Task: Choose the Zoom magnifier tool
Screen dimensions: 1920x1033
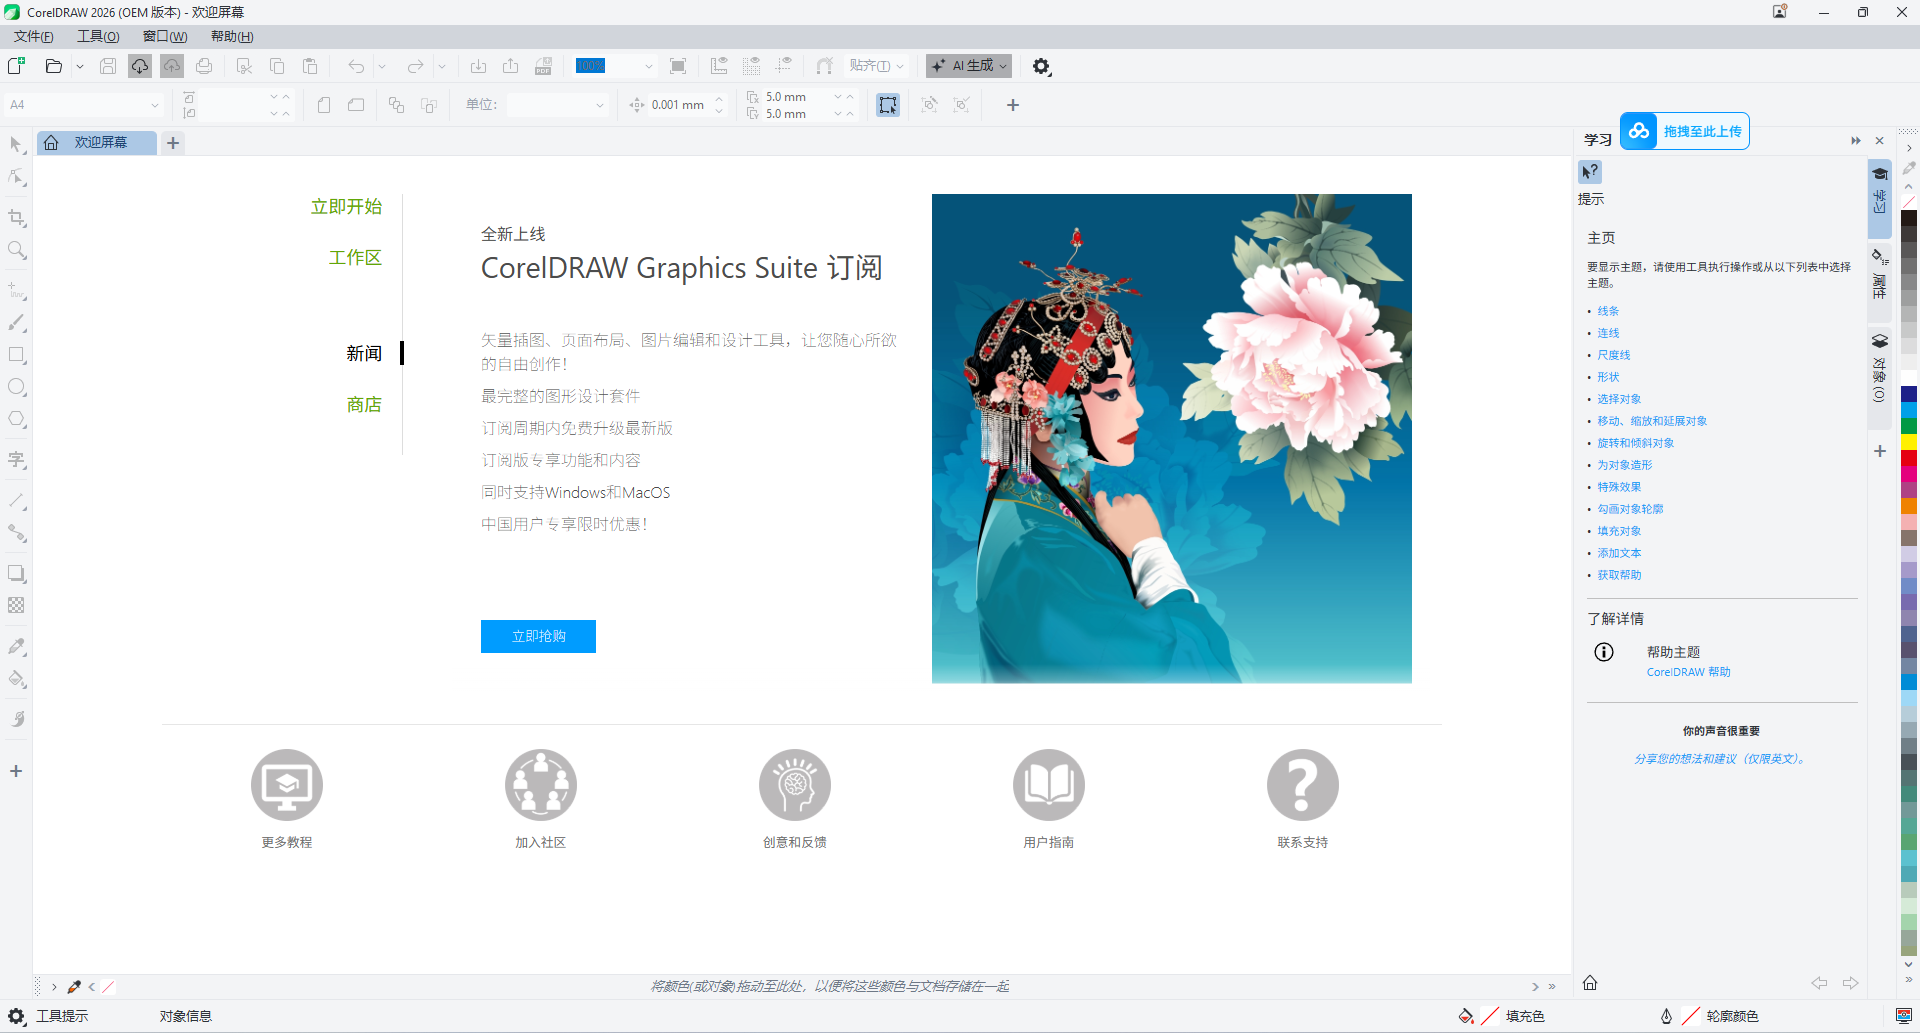Action: click(x=16, y=249)
